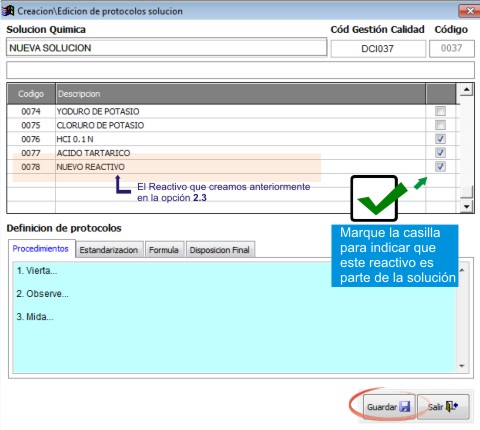Open the Formula tab
This screenshot has height=430, width=480.
[x=164, y=250]
